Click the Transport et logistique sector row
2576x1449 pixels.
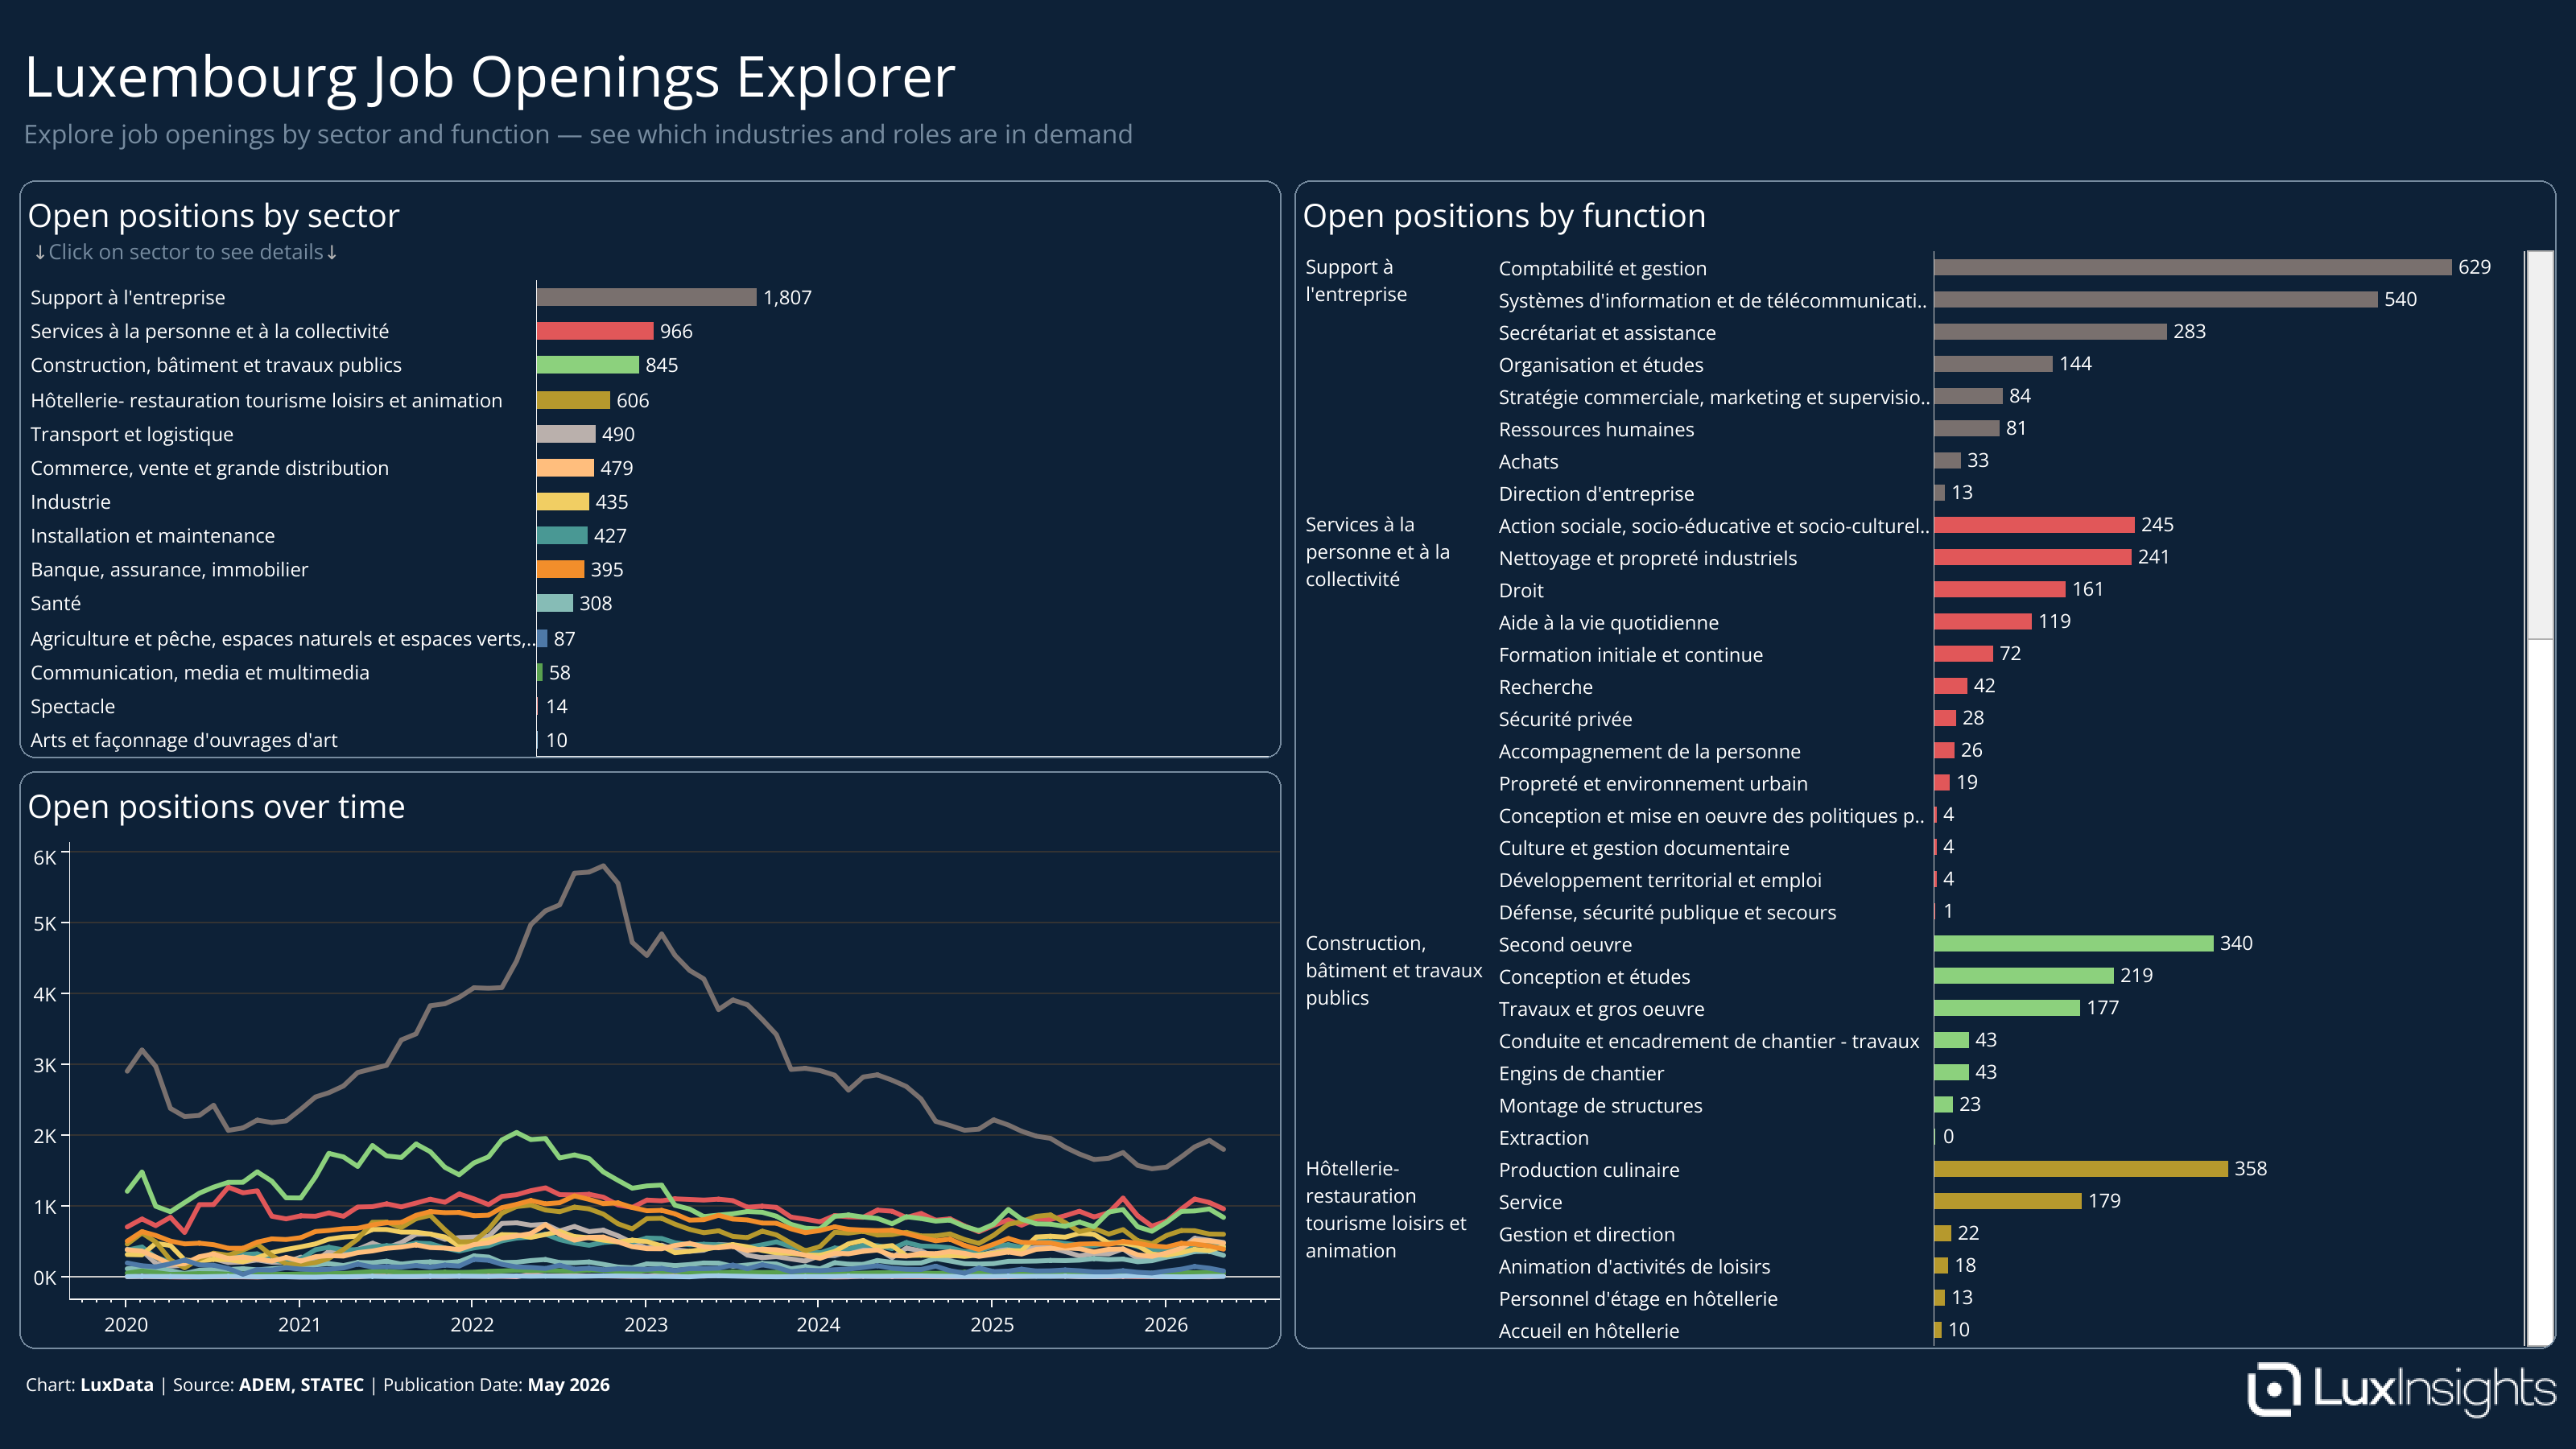tap(332, 434)
